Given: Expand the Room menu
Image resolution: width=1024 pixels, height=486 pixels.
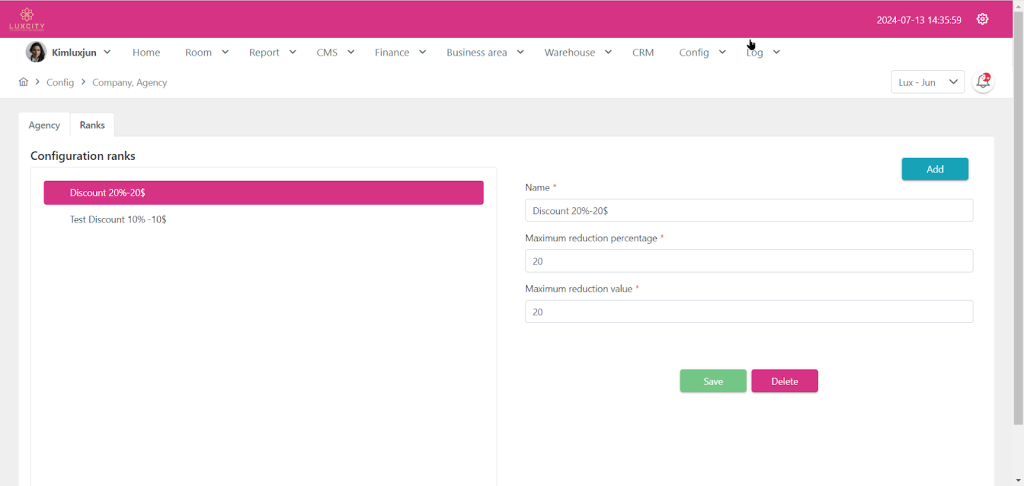Looking at the screenshot, I should click(207, 52).
